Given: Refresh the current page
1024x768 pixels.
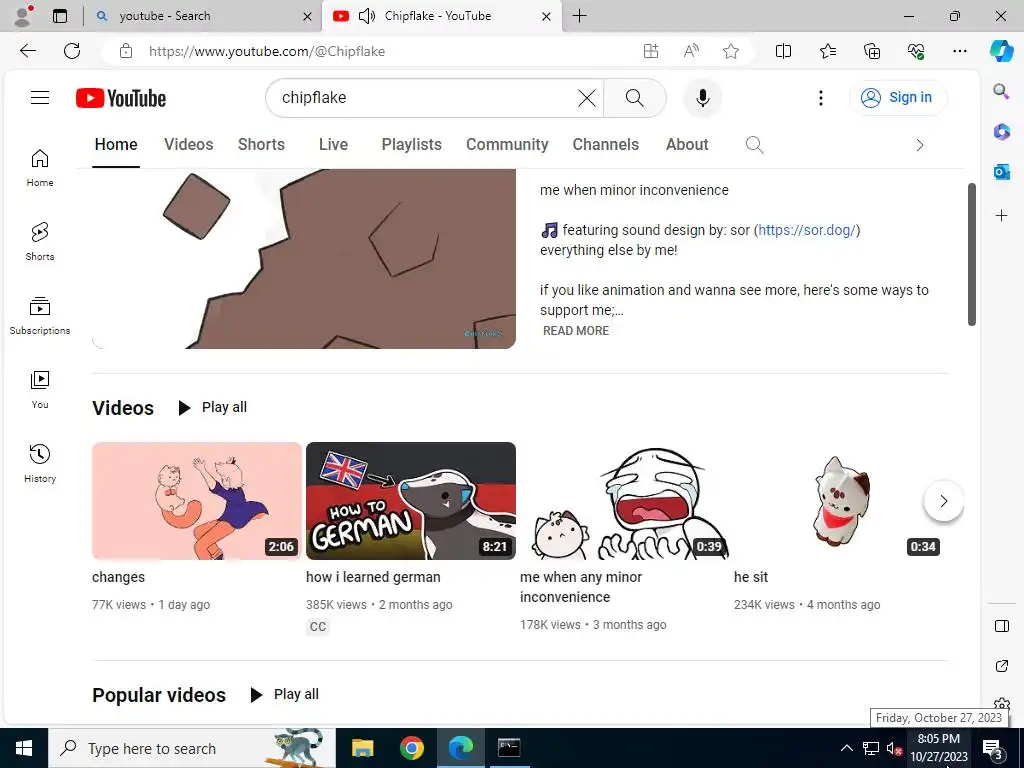Looking at the screenshot, I should pos(72,51).
